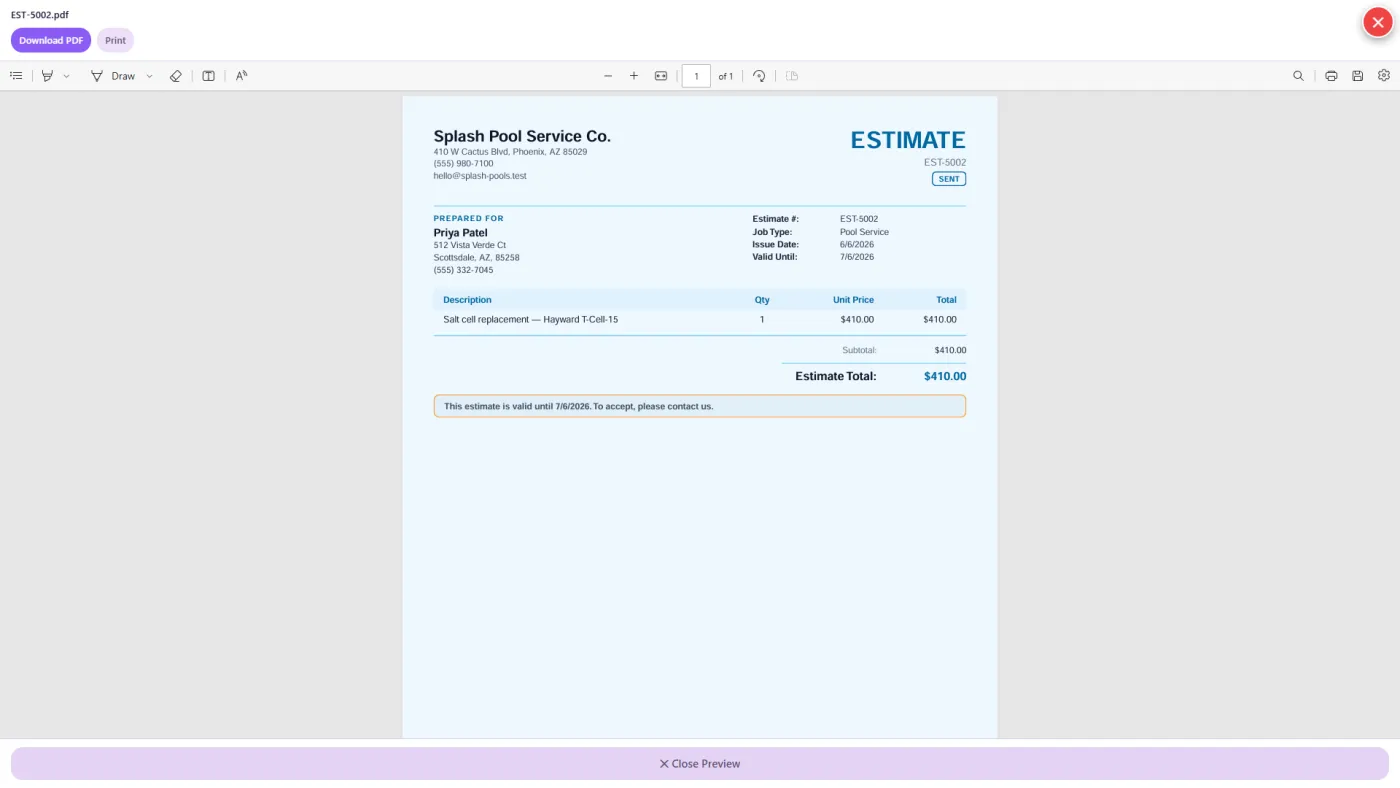This screenshot has height=788, width=1400.
Task: Click the SENT status badge
Action: pos(949,179)
